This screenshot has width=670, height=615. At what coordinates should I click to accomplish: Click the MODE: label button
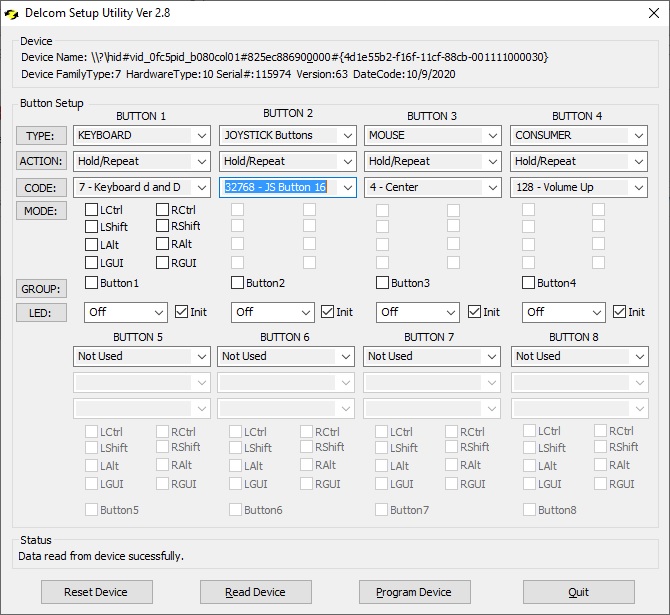pyautogui.click(x=41, y=211)
